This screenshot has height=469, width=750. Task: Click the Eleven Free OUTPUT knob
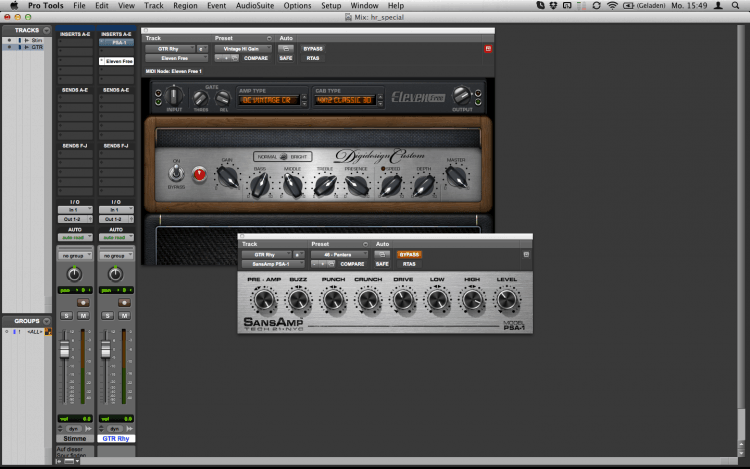[462, 96]
